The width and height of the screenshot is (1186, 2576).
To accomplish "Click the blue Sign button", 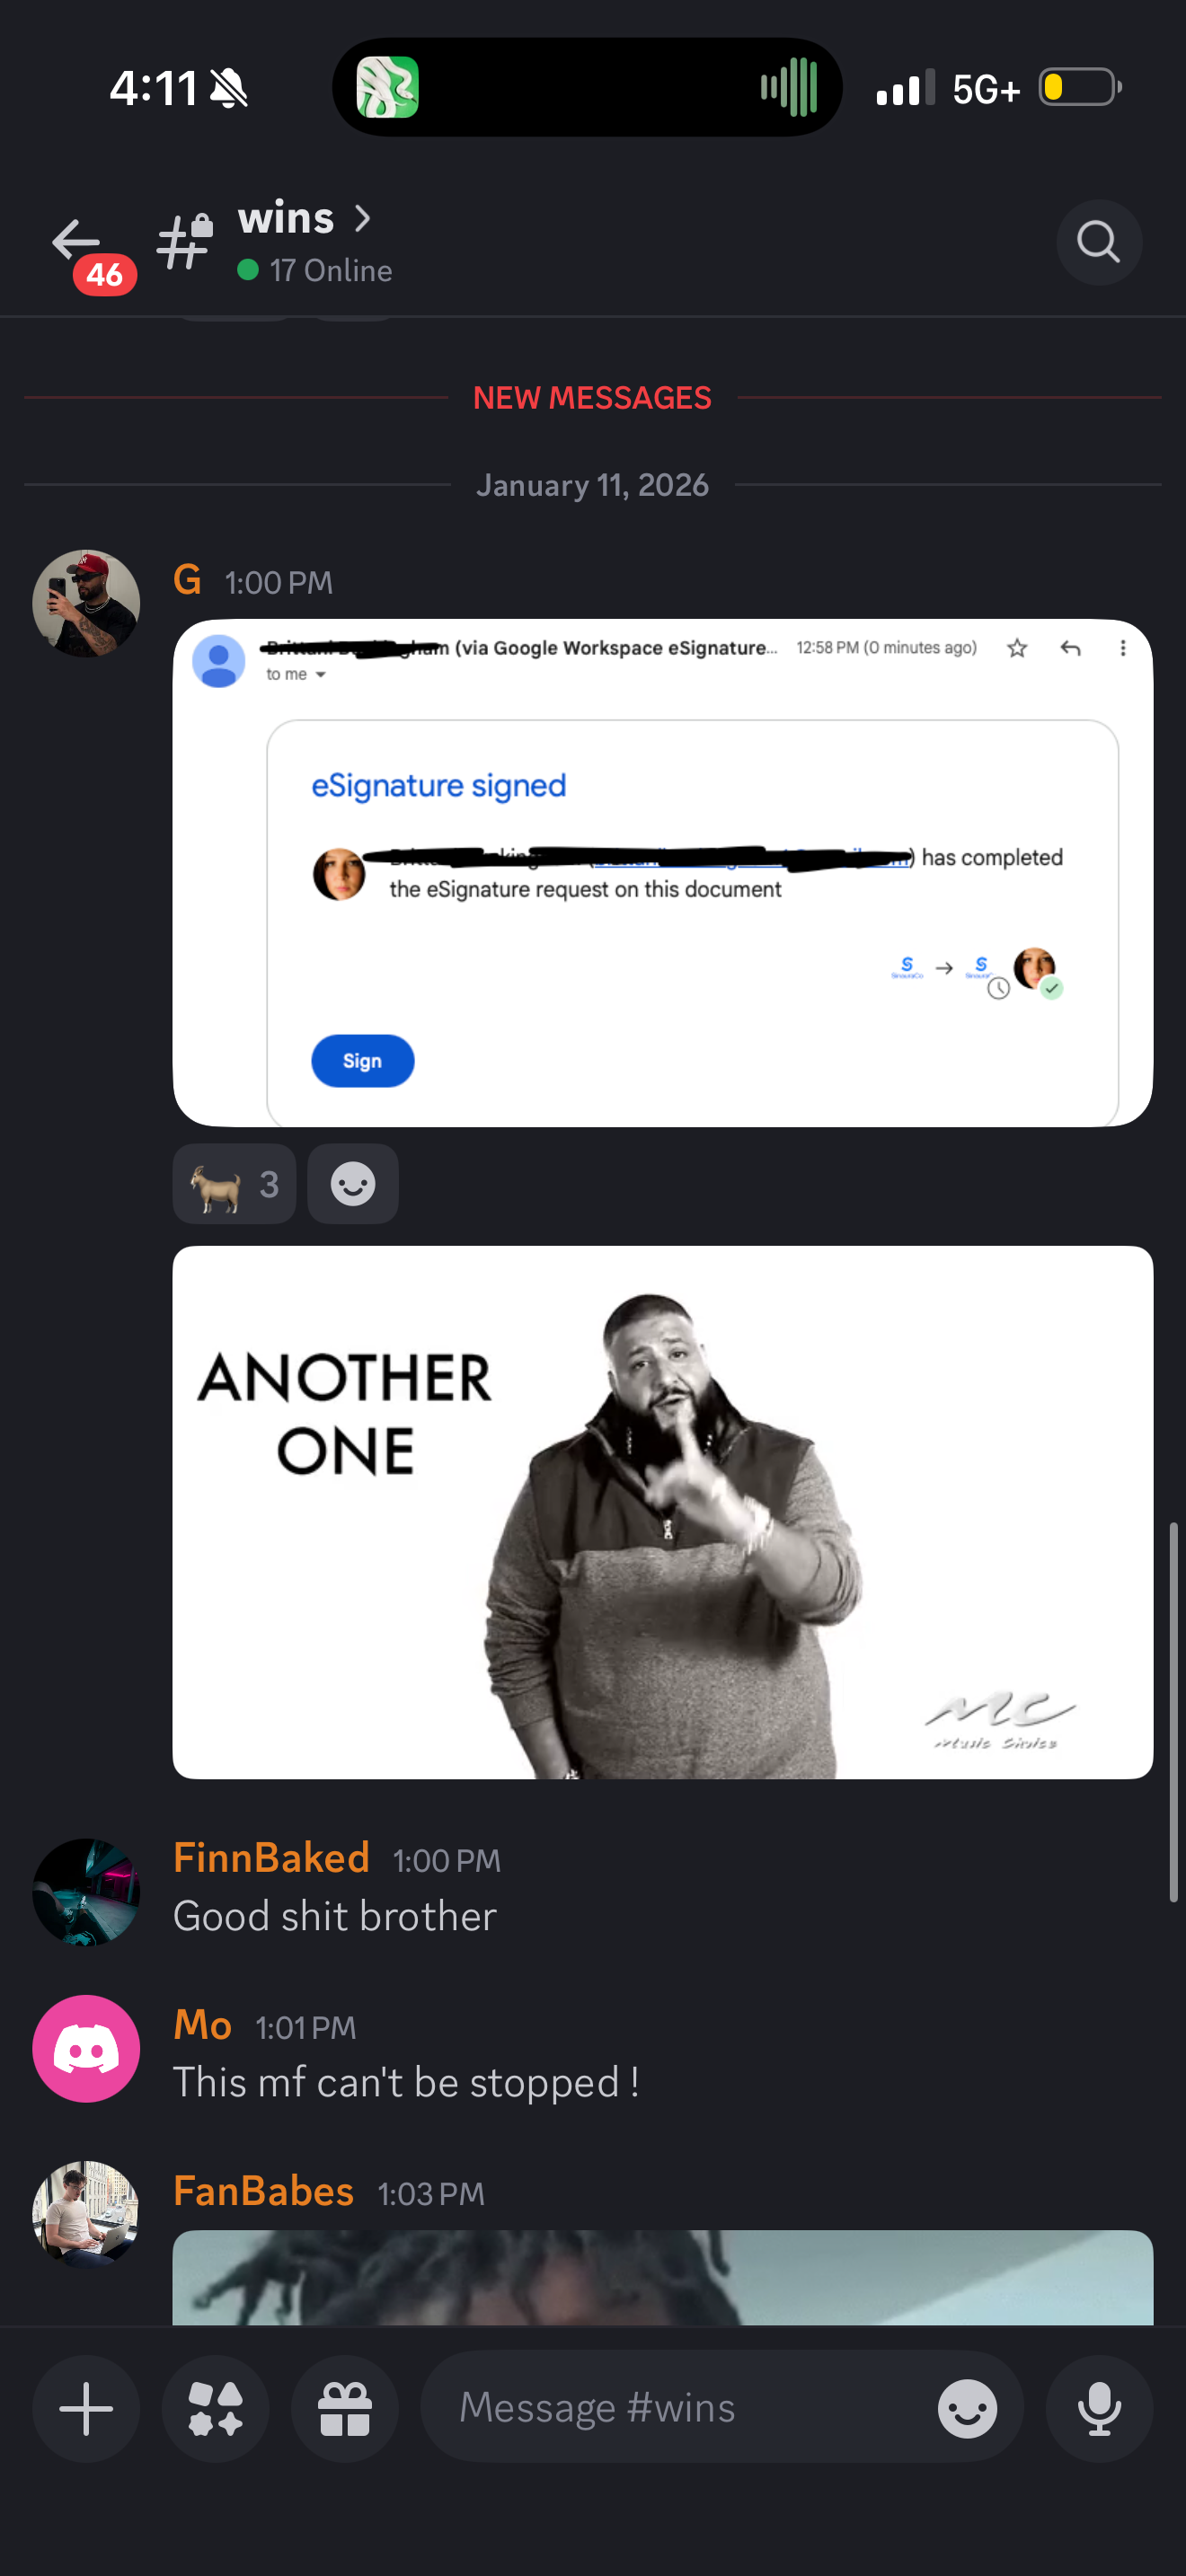I will [362, 1061].
